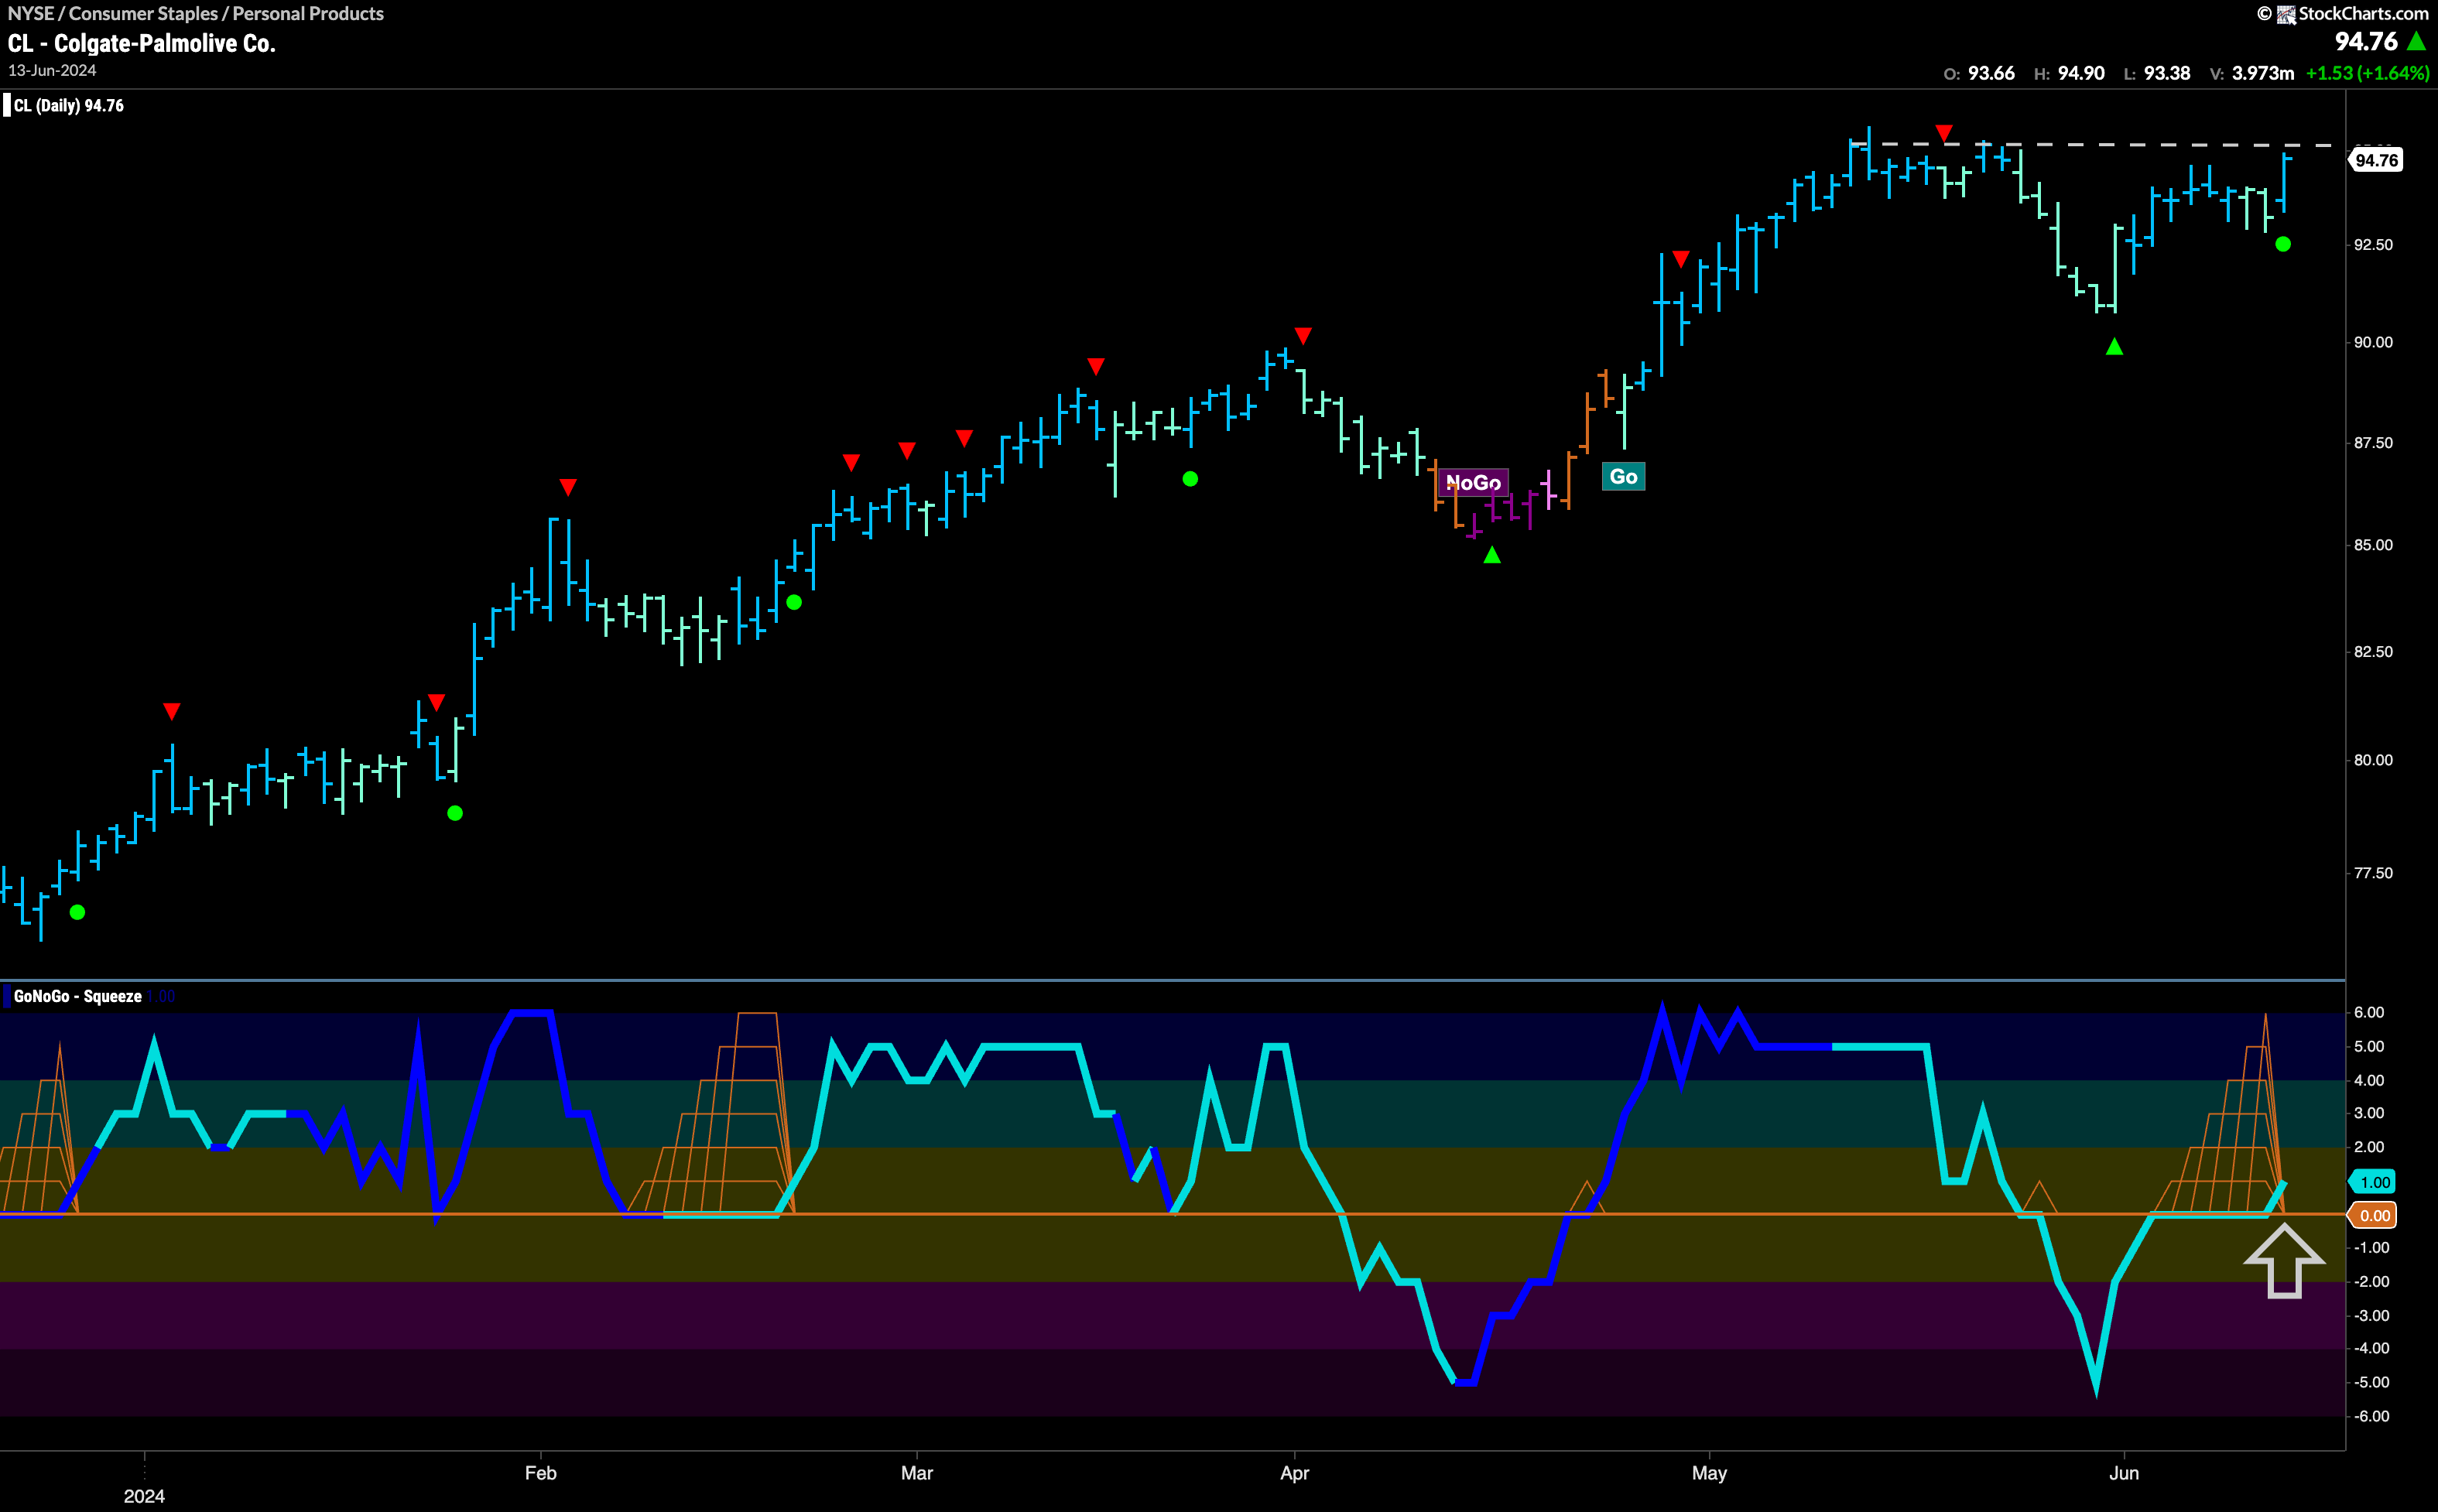Click the CL - Colgate-Palmolive Co. title
Viewport: 2438px width, 1512px height.
point(141,43)
